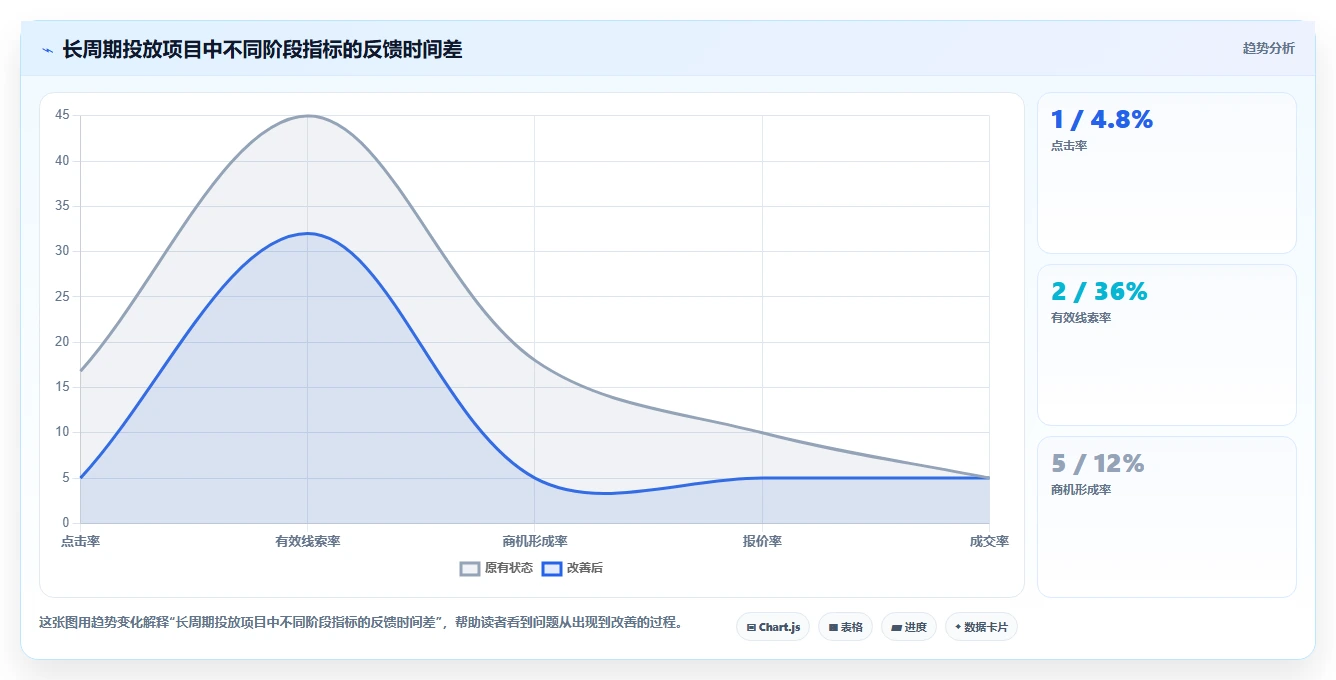Click the description text beginning 这张图用趋势变化解释
Viewport: 1336px width, 680px height.
click(x=363, y=622)
